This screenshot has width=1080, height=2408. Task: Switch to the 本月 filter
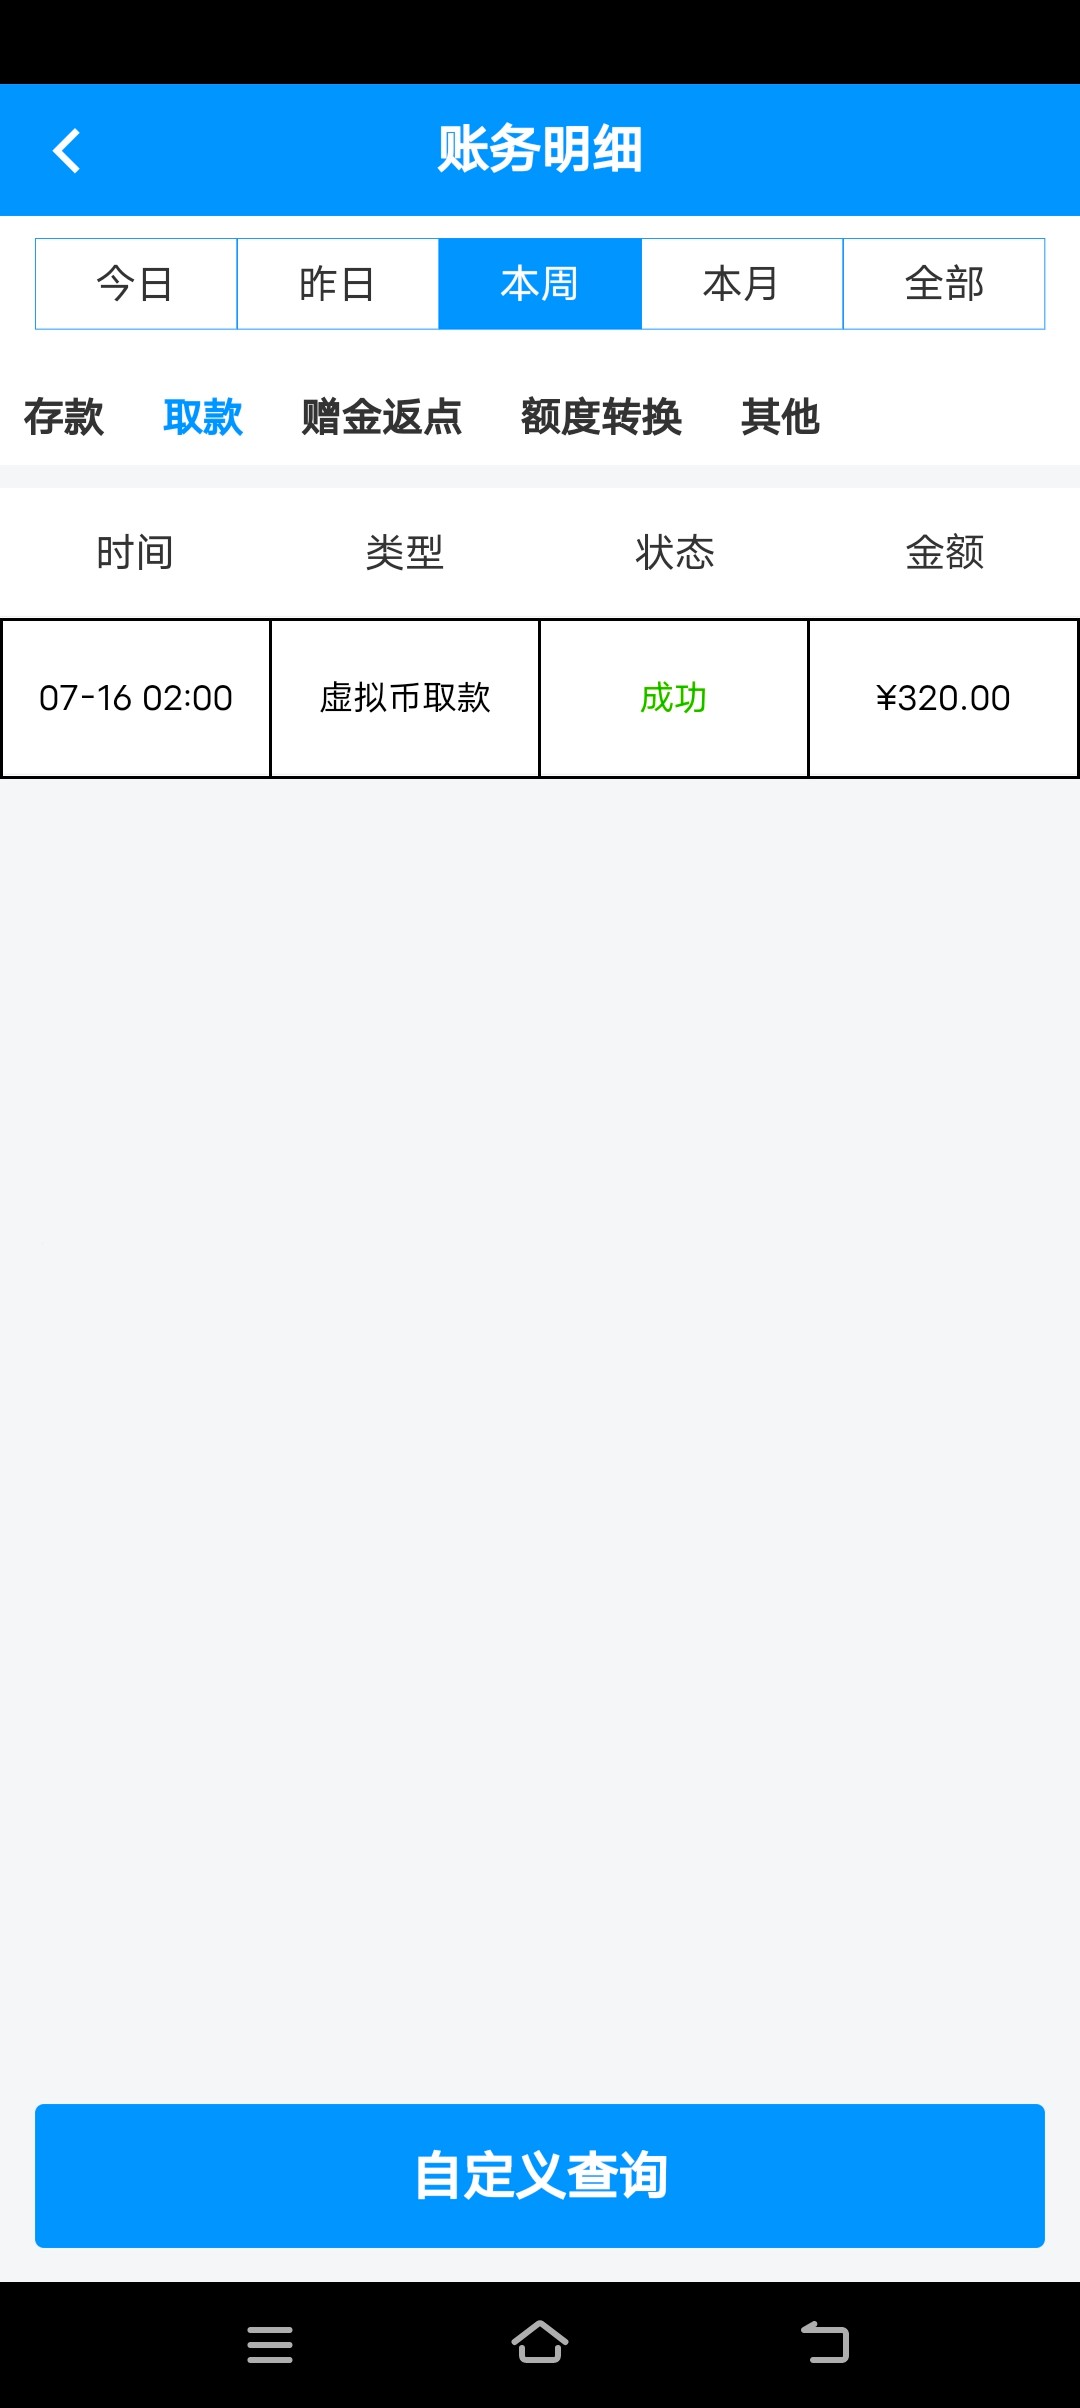pos(742,284)
